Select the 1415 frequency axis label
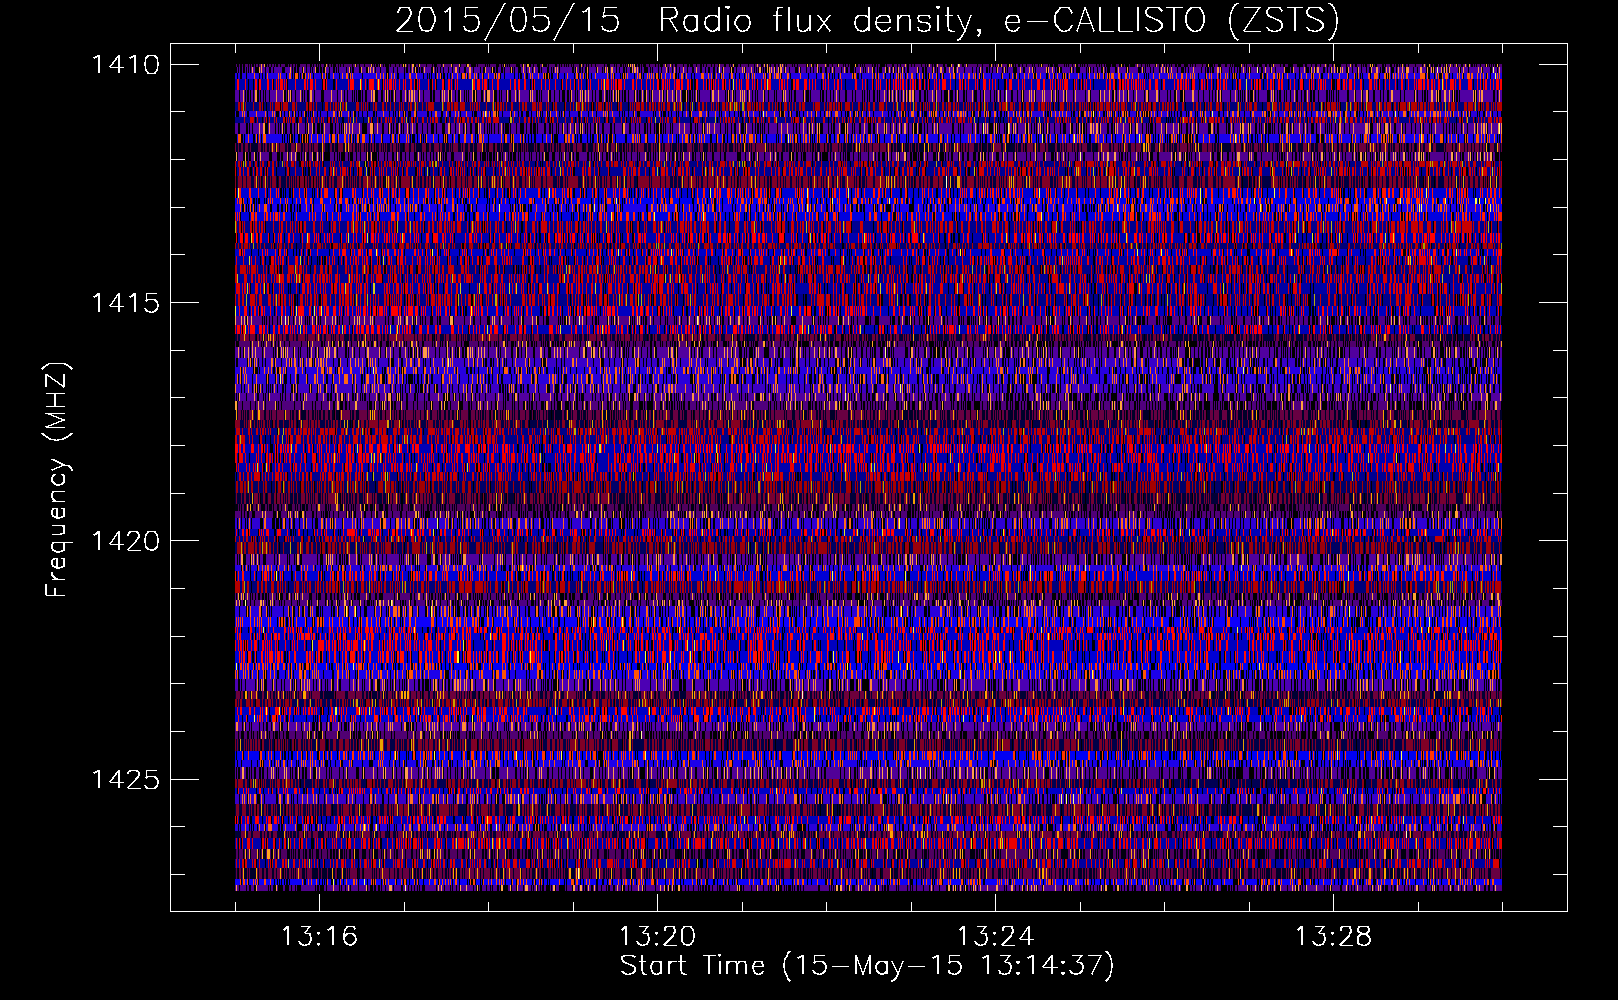This screenshot has height=1000, width=1618. [x=125, y=303]
